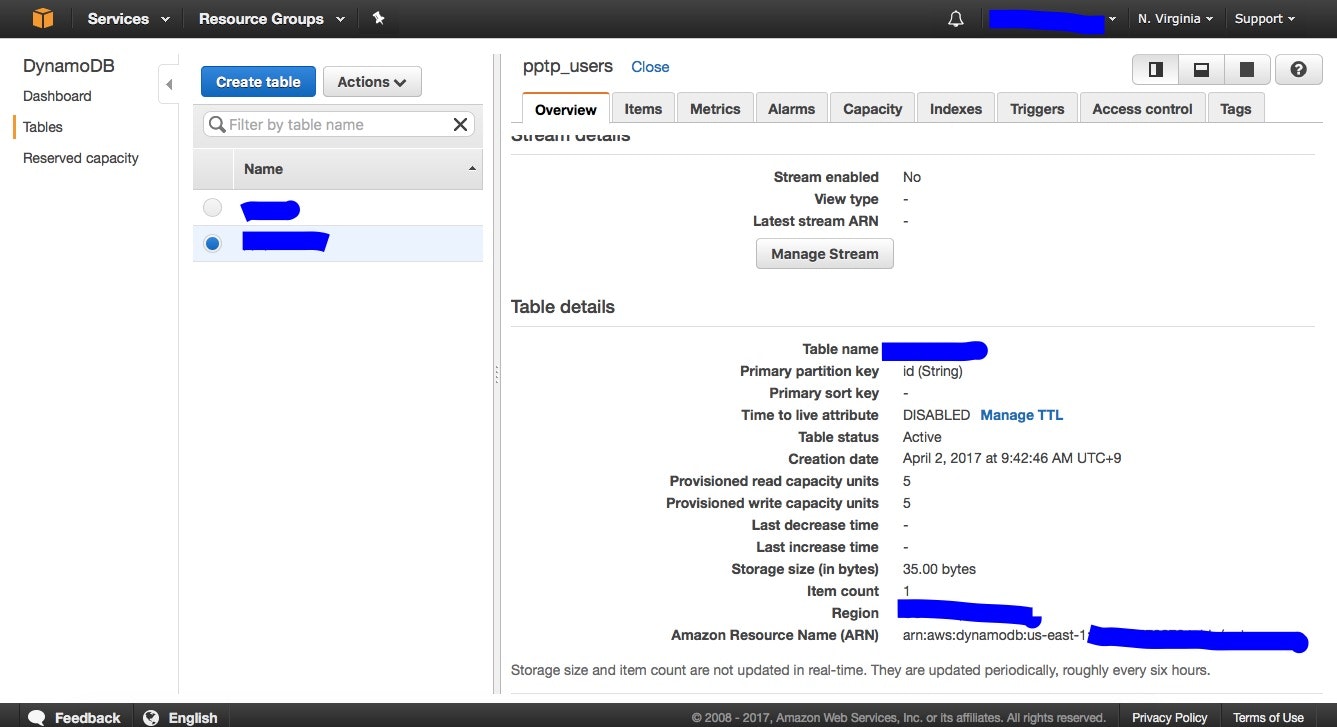Click the Feedback speech bubble icon

37,717
